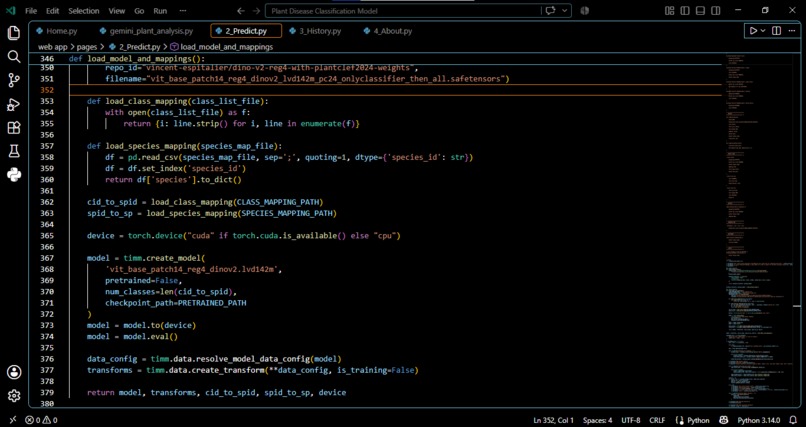Click the VS Code logo icon

click(11, 11)
